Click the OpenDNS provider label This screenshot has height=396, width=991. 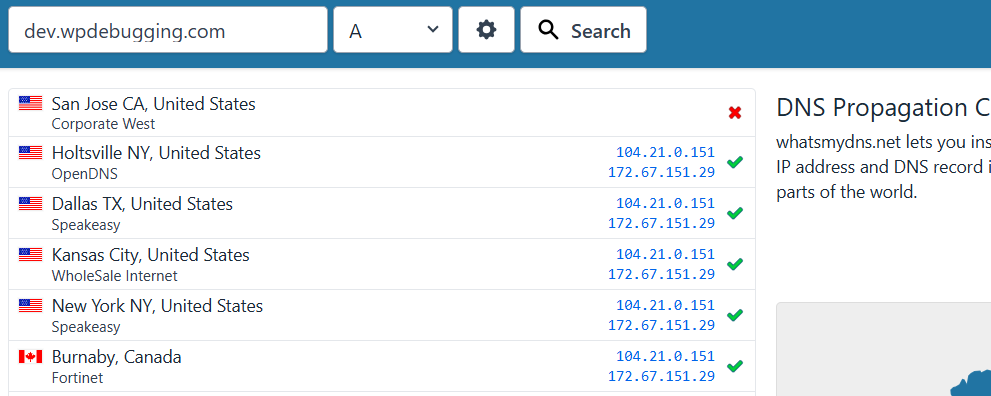(85, 174)
